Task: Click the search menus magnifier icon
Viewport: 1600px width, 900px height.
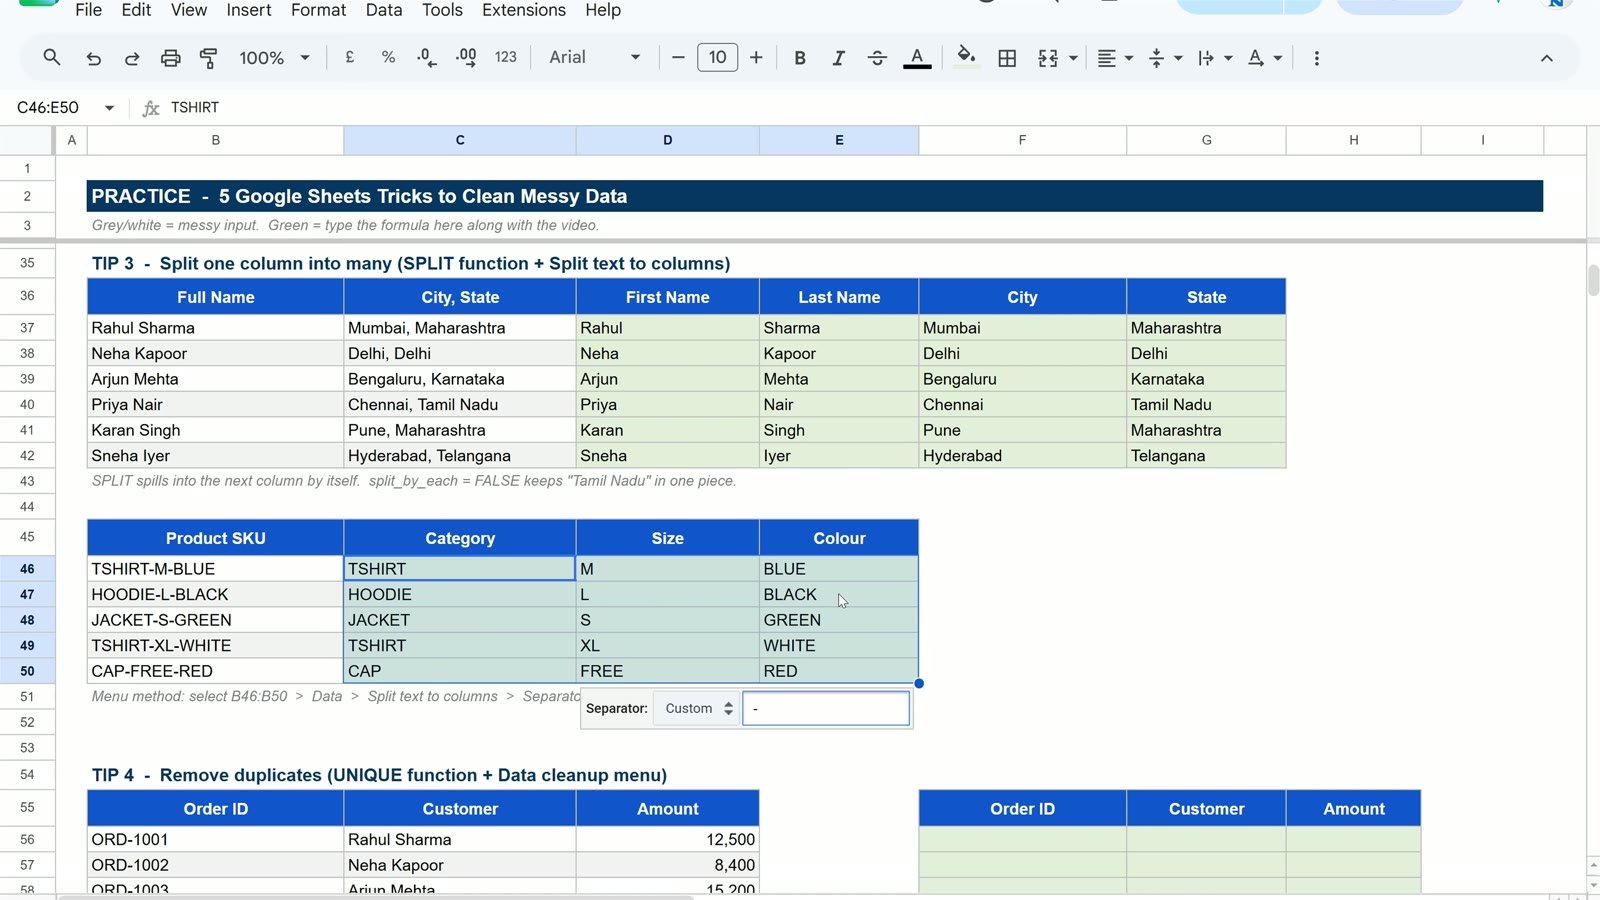Action: point(52,58)
